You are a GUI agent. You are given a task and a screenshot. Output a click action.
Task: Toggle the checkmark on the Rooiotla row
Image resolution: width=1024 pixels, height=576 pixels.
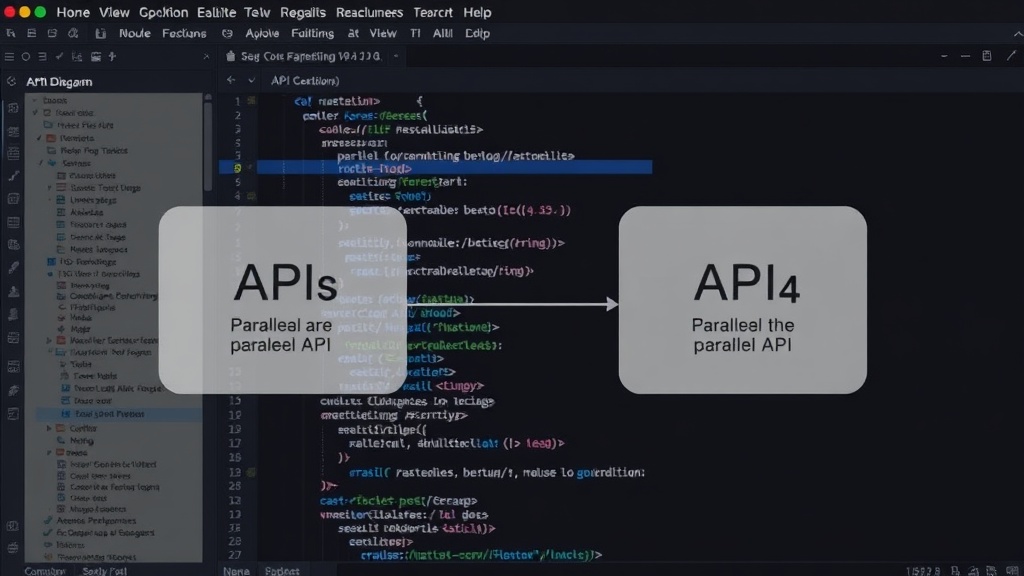coord(39,138)
